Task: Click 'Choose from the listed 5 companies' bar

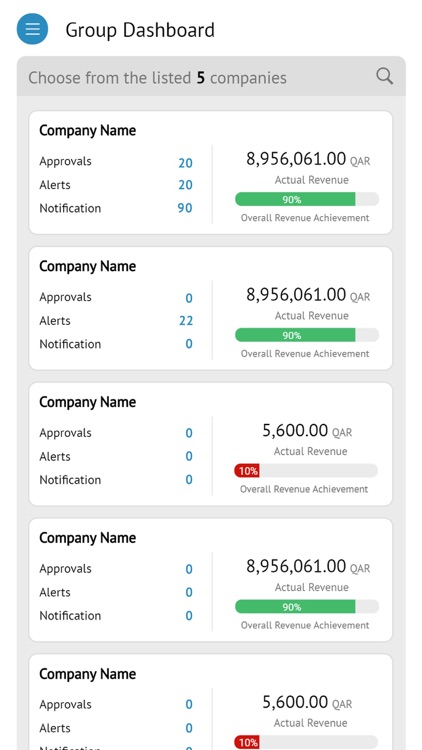Action: tap(211, 77)
